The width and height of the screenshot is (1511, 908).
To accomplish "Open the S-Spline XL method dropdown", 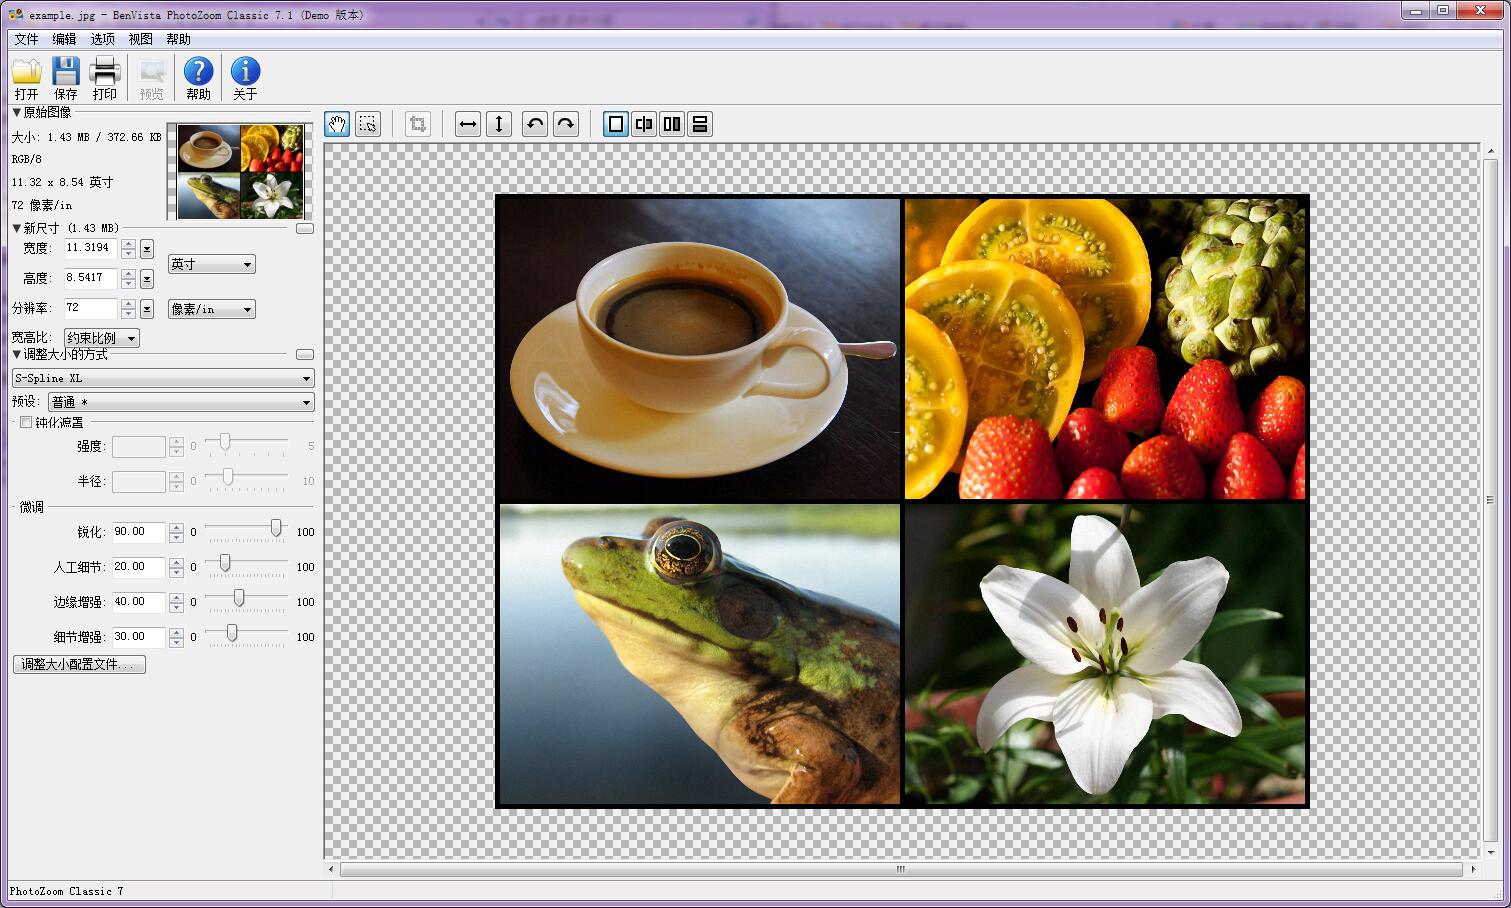I will coord(163,378).
